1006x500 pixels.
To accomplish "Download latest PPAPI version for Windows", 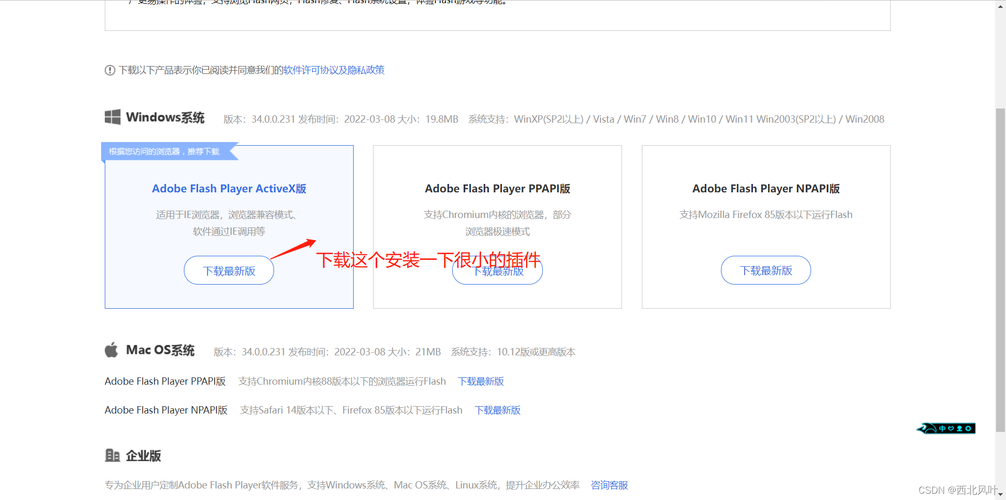I will (x=497, y=270).
